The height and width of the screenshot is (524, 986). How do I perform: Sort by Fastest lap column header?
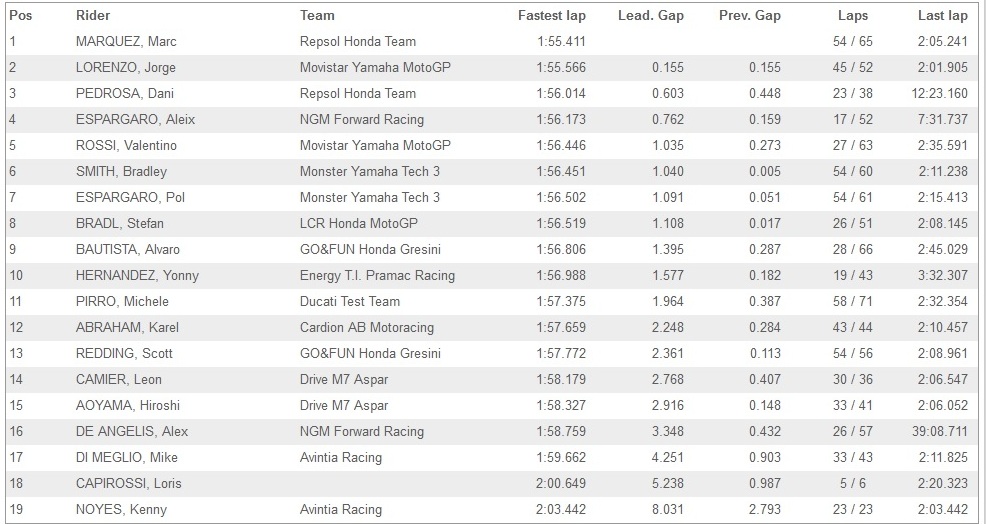551,15
